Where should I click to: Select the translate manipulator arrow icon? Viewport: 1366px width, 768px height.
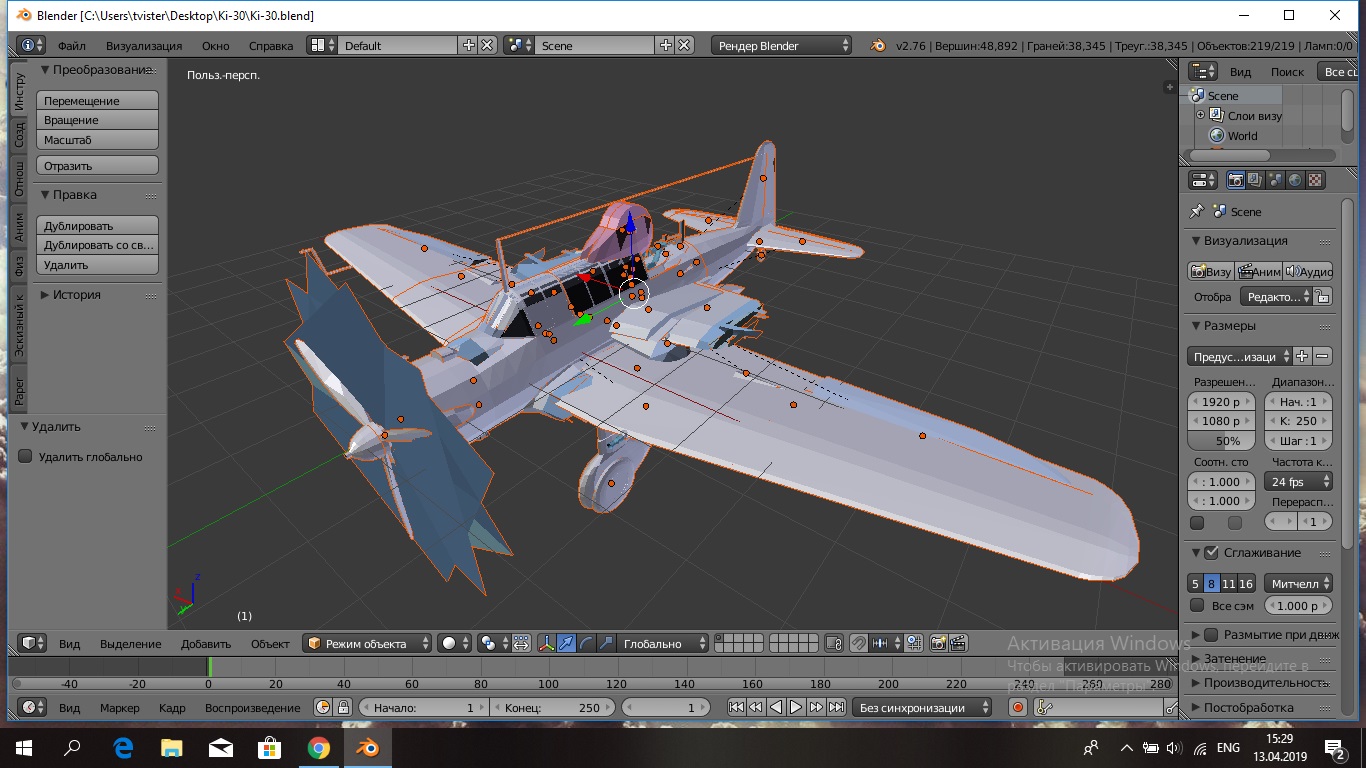point(566,644)
